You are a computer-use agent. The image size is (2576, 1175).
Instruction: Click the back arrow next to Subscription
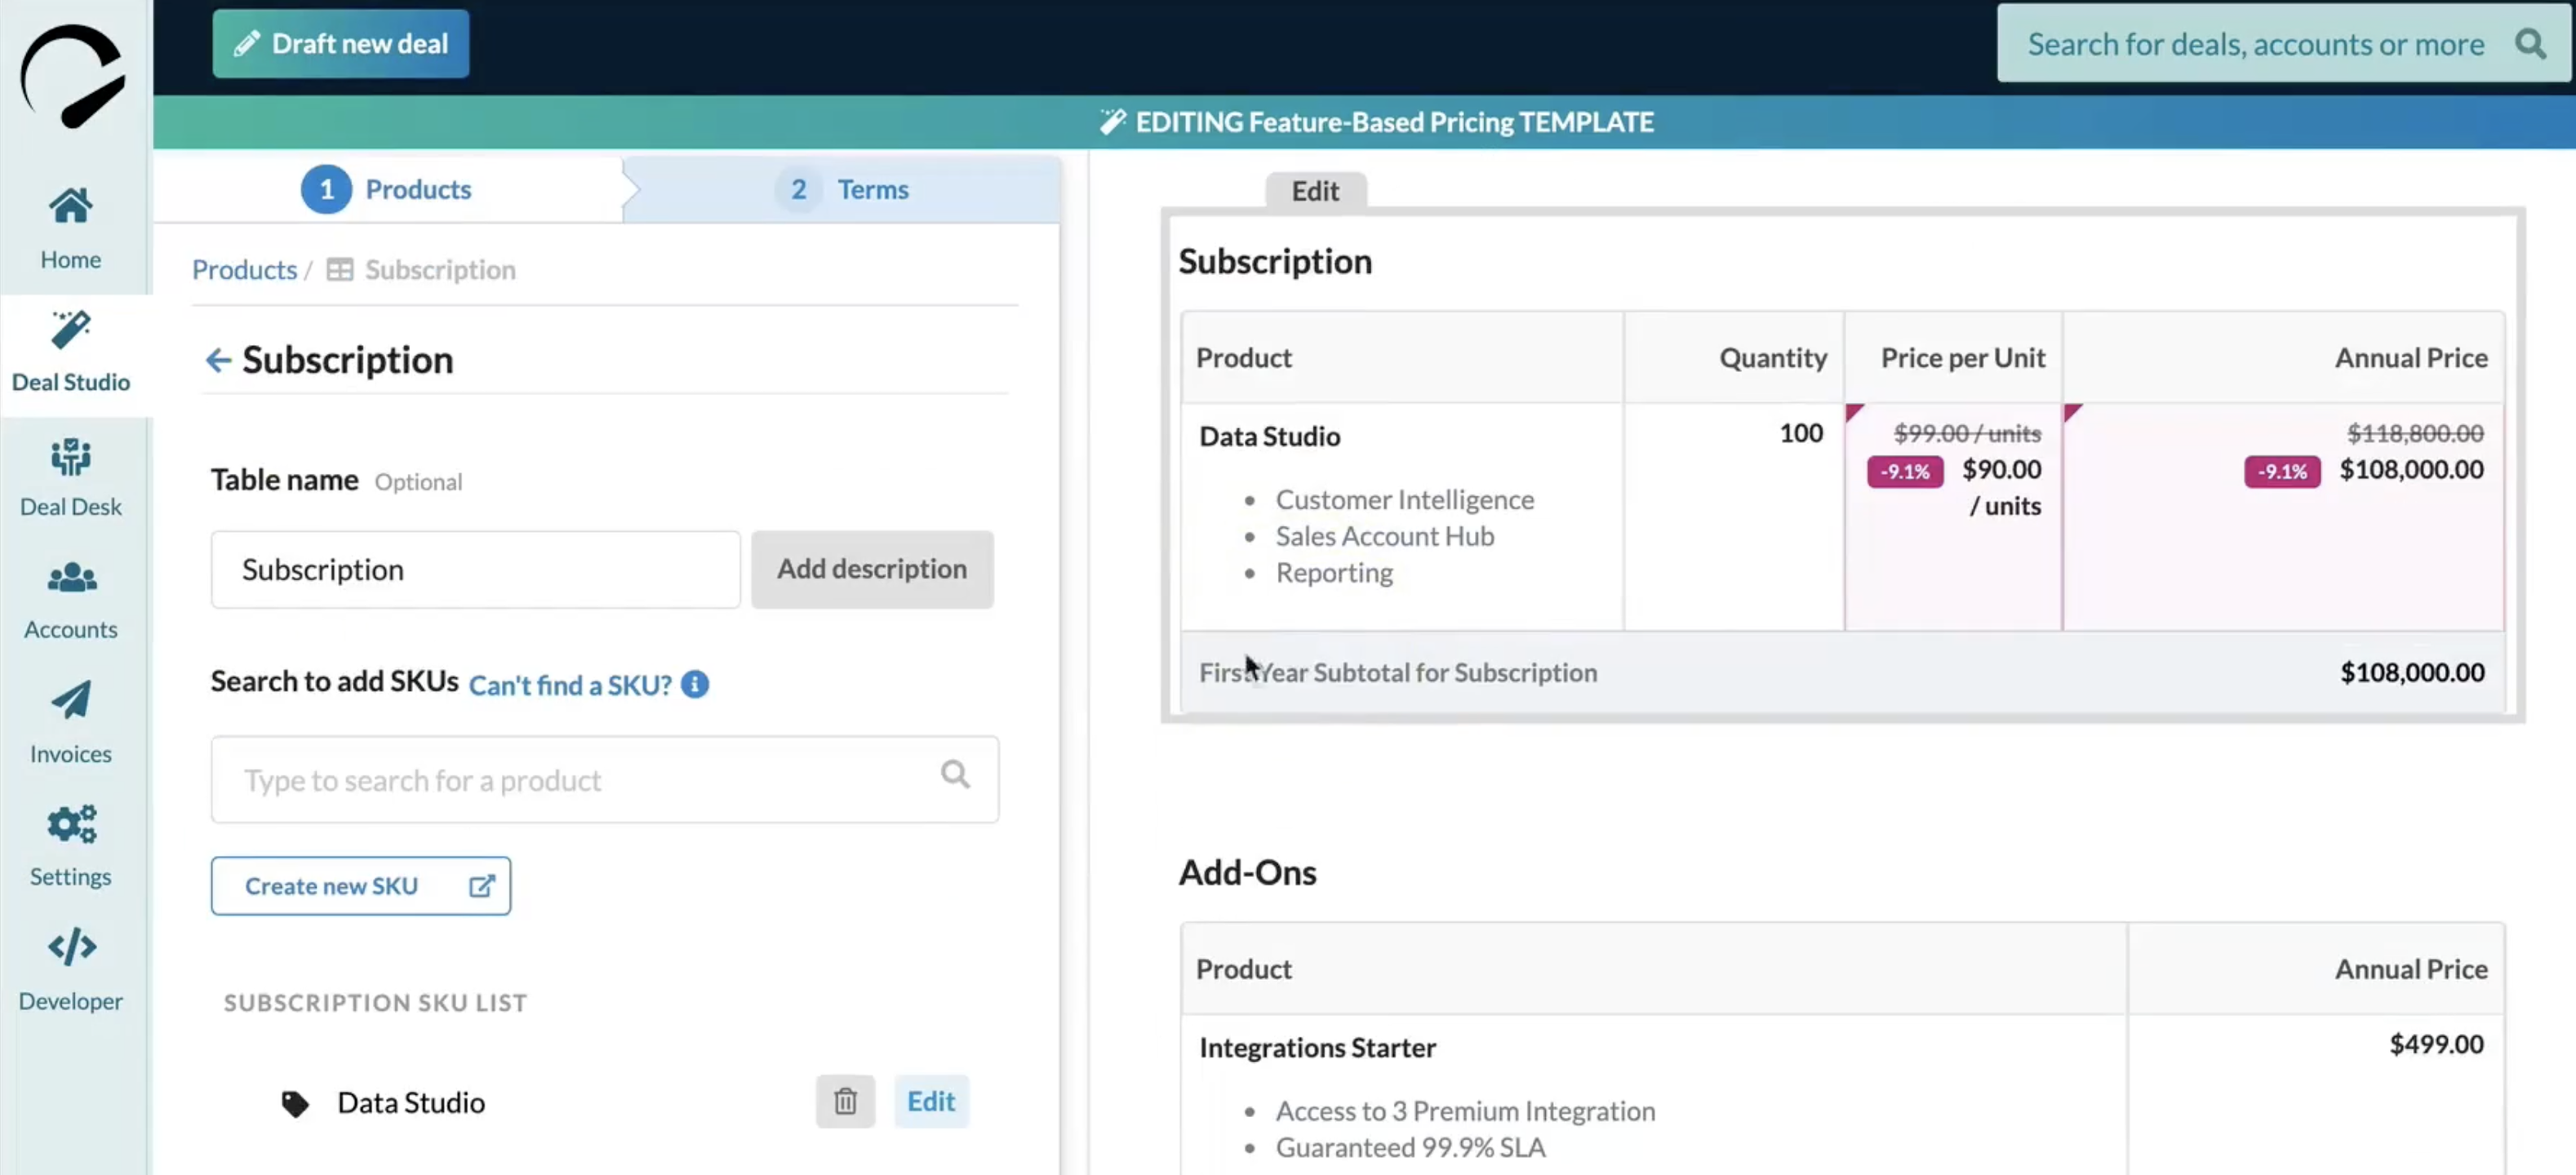pos(218,360)
